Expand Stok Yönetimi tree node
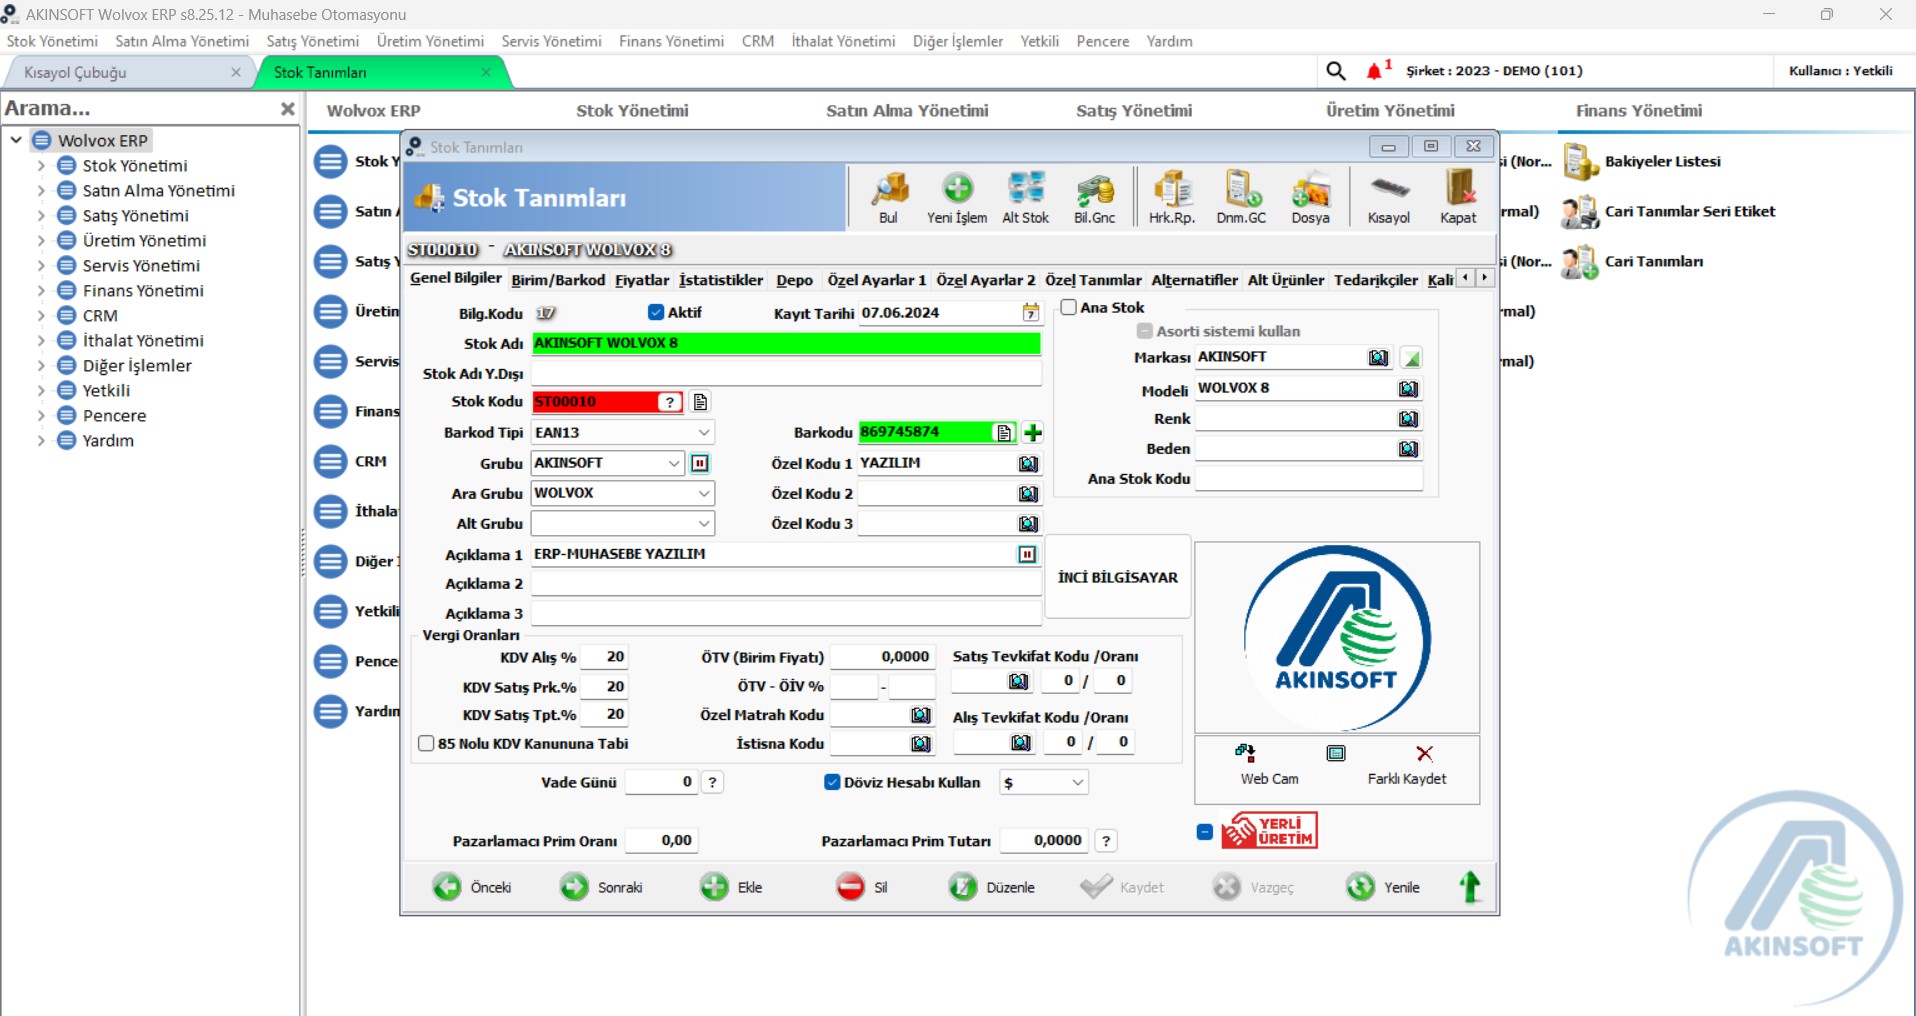The image size is (1916, 1016). coord(41,166)
